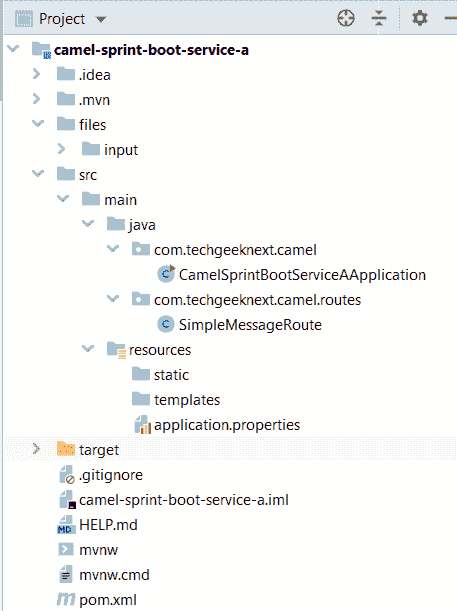
Task: Click the Select Opened File crosshair icon
Action: coord(346,18)
